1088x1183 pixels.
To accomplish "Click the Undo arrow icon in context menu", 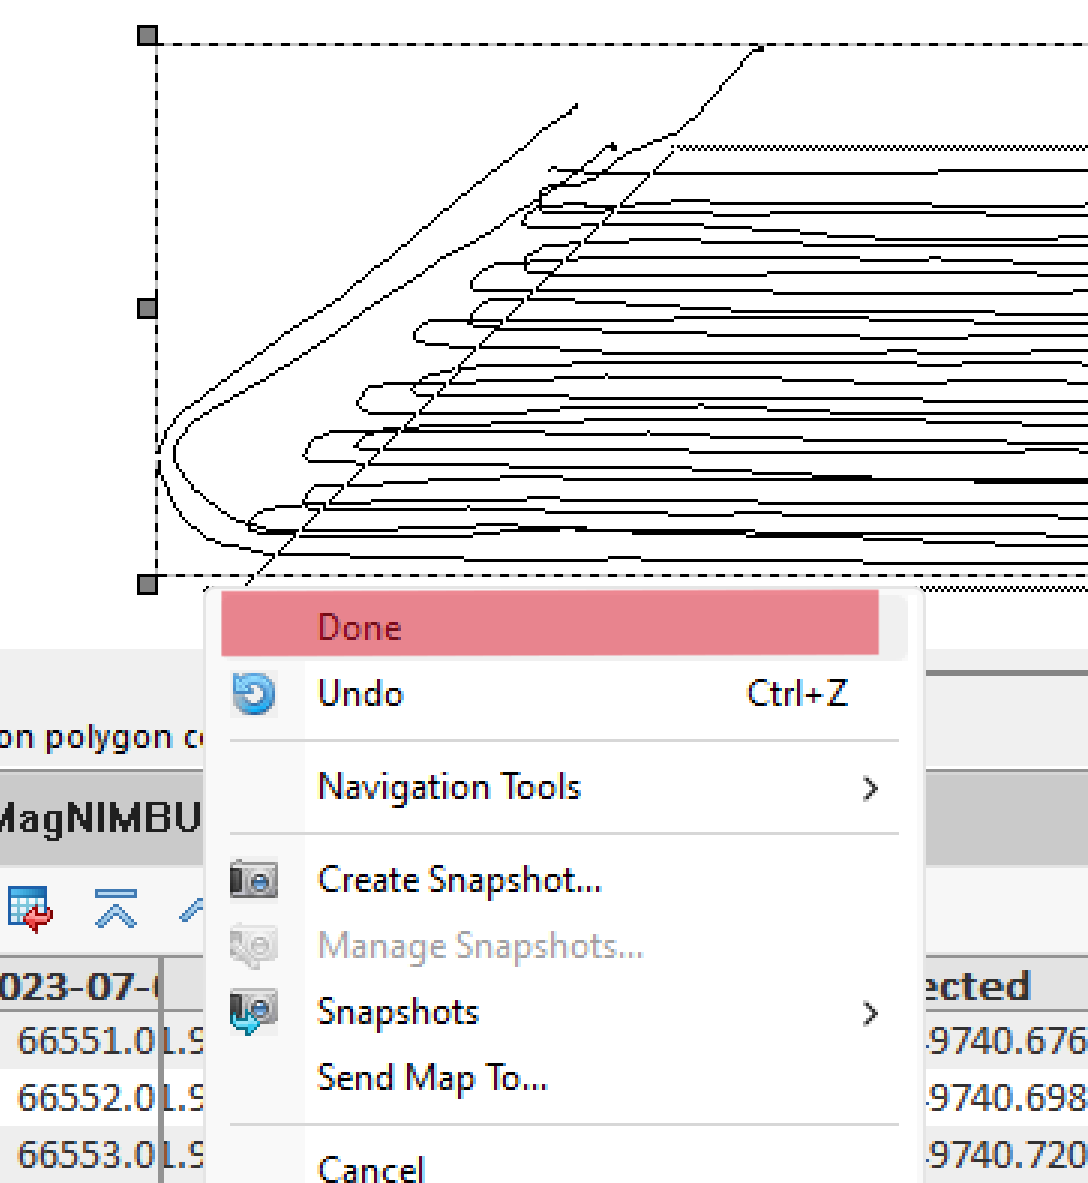I will click(x=252, y=694).
